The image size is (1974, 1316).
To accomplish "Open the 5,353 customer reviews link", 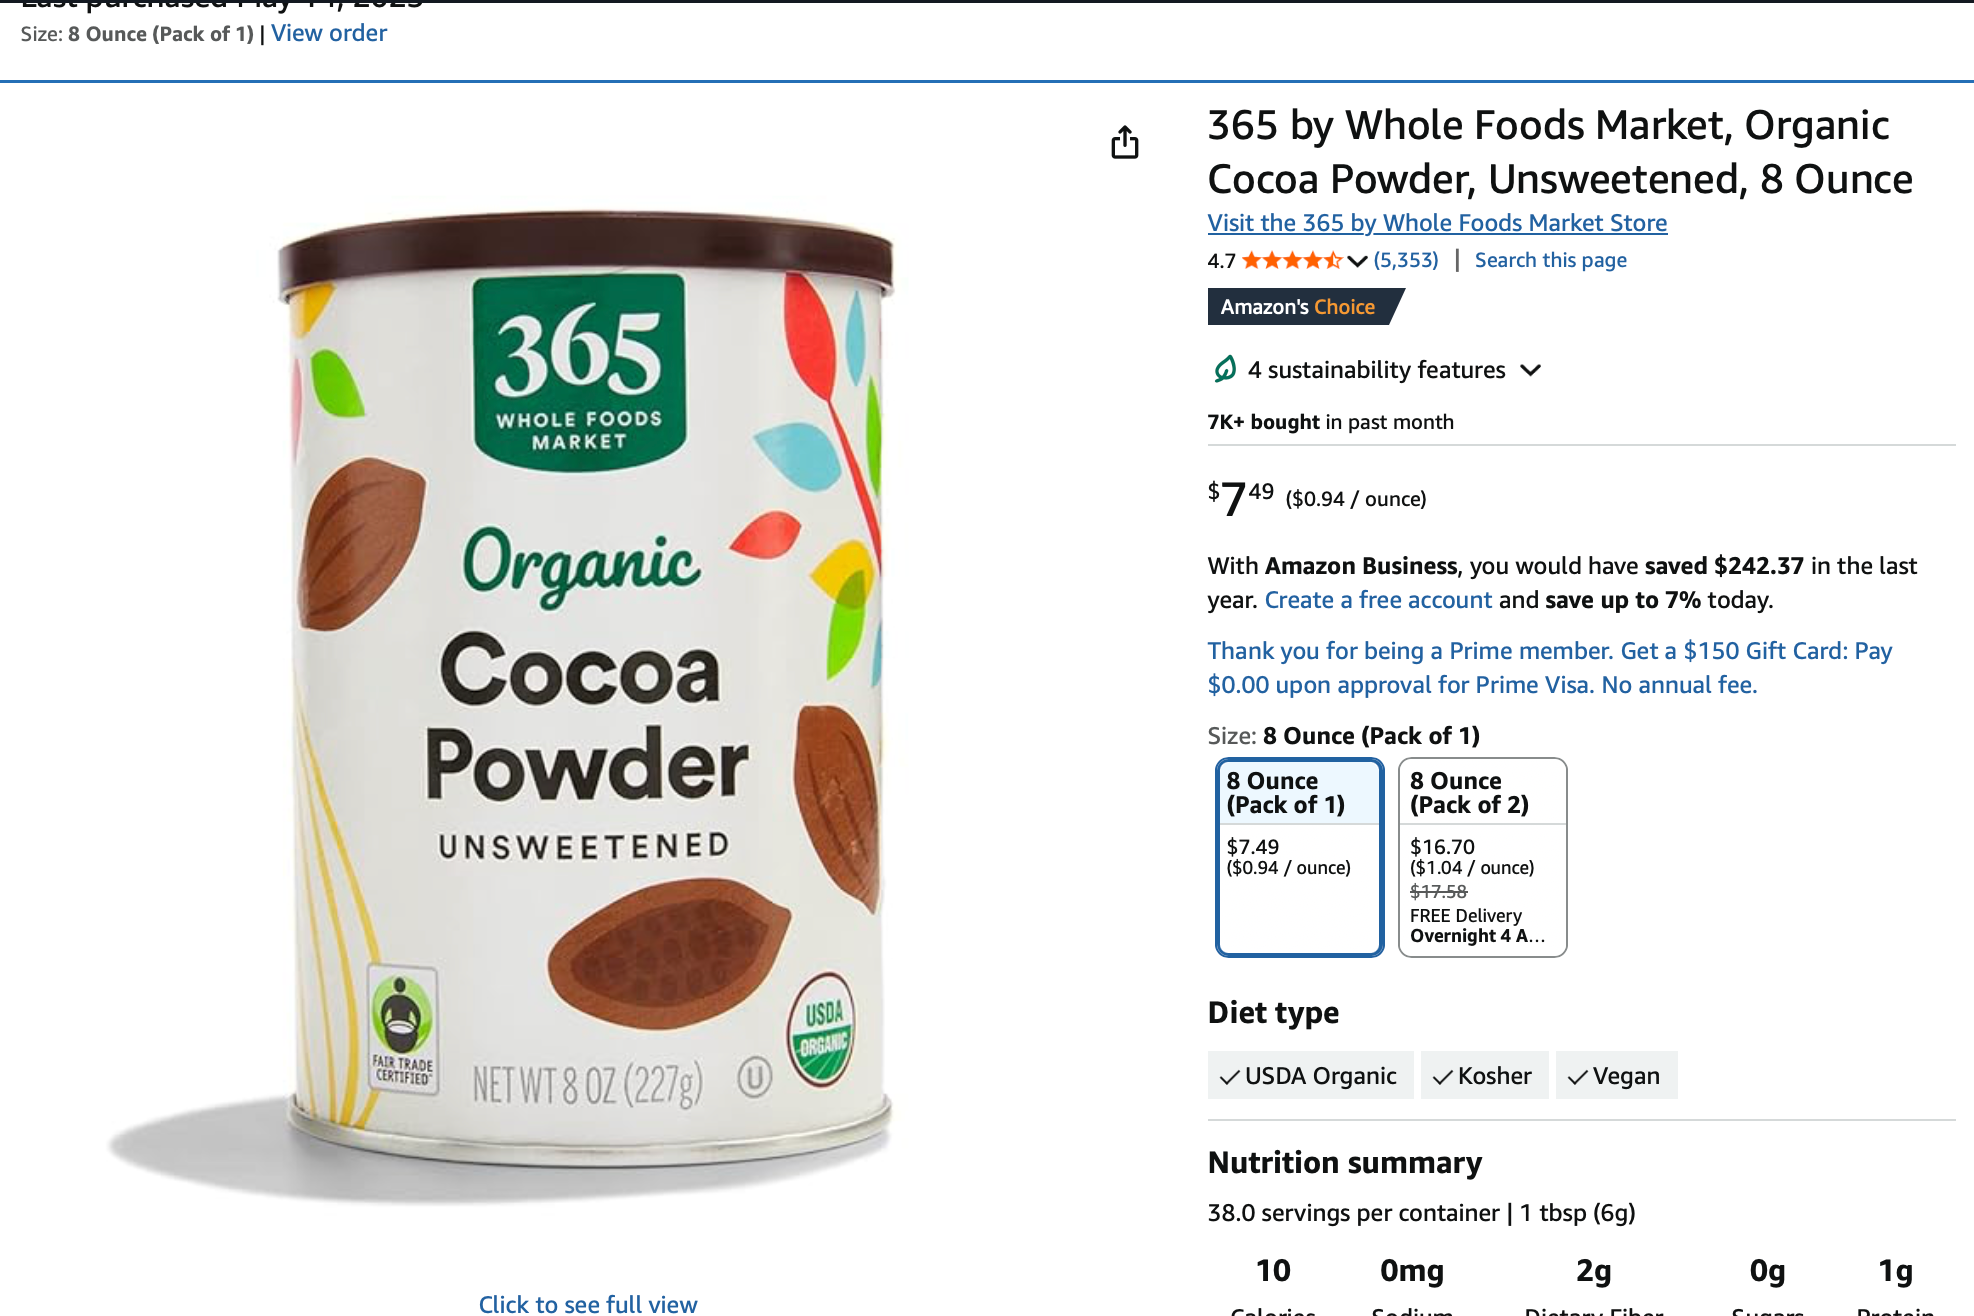I will click(1406, 260).
